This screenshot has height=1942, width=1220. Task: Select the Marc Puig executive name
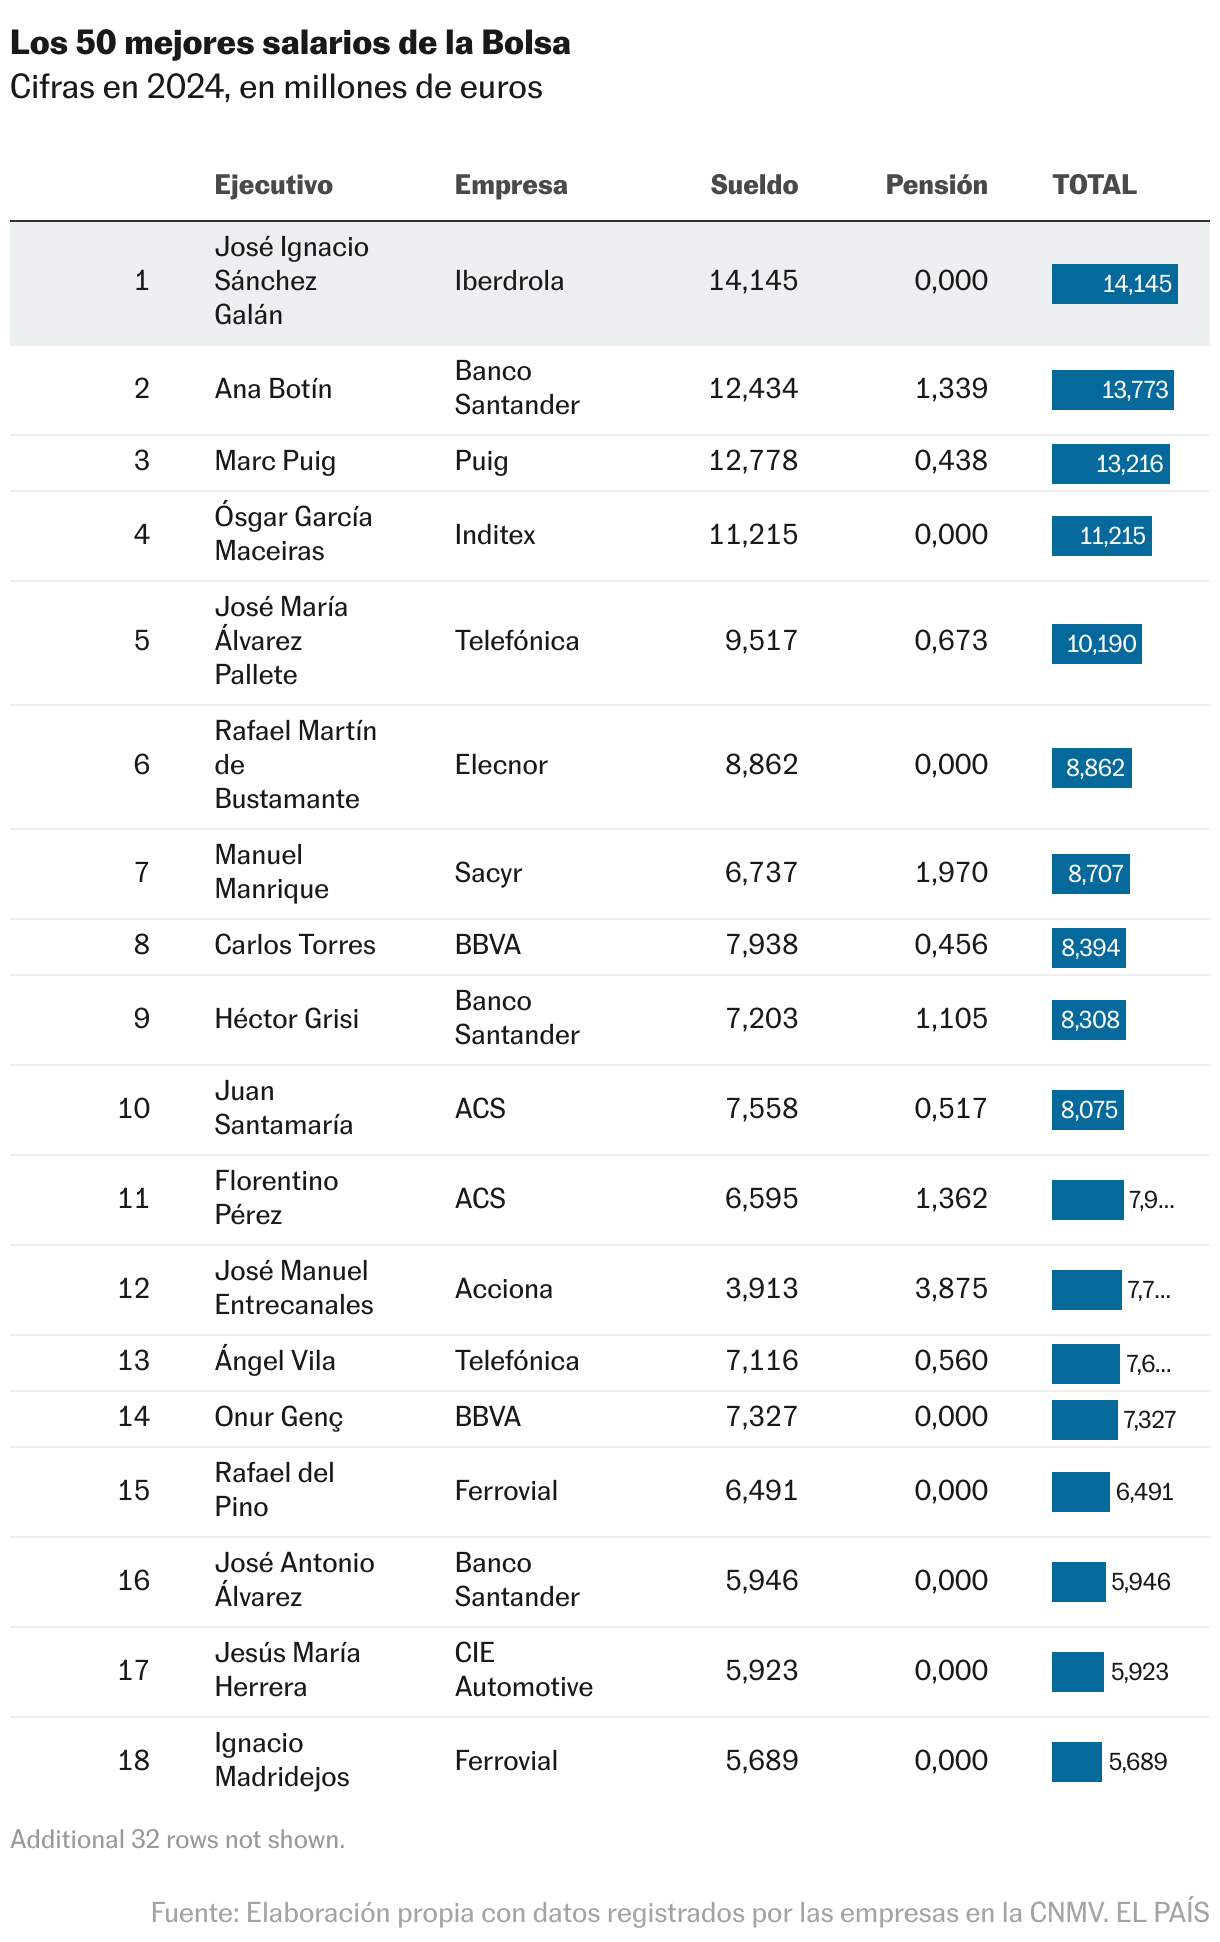tap(275, 461)
